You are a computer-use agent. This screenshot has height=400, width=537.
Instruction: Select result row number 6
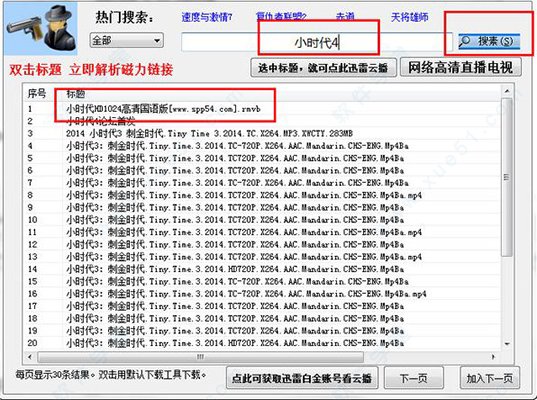(263, 170)
